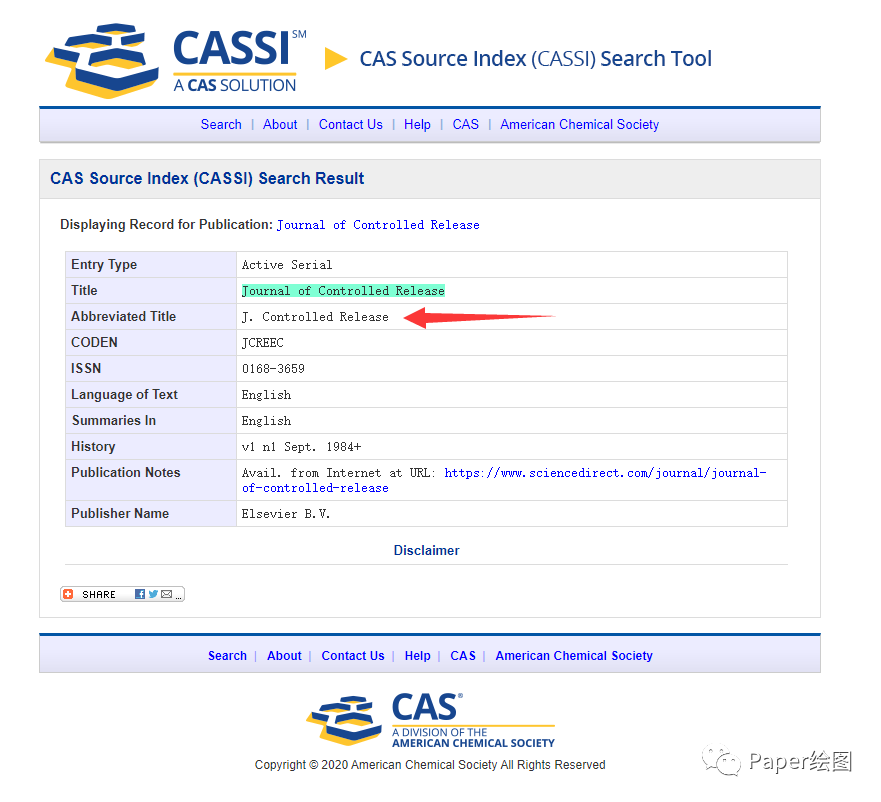The height and width of the screenshot is (802, 881).
Task: Open the Search link in footer navigation
Action: [227, 656]
